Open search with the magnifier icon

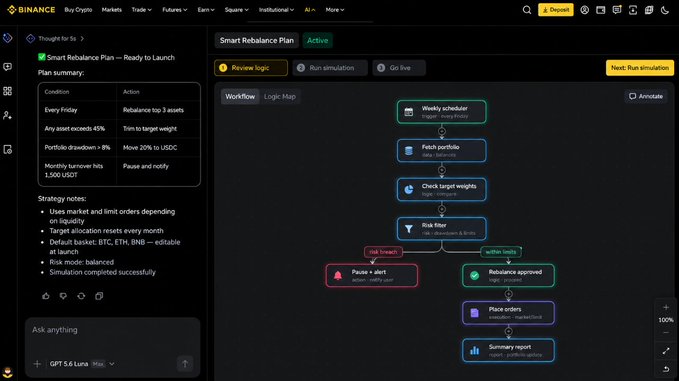pos(527,10)
